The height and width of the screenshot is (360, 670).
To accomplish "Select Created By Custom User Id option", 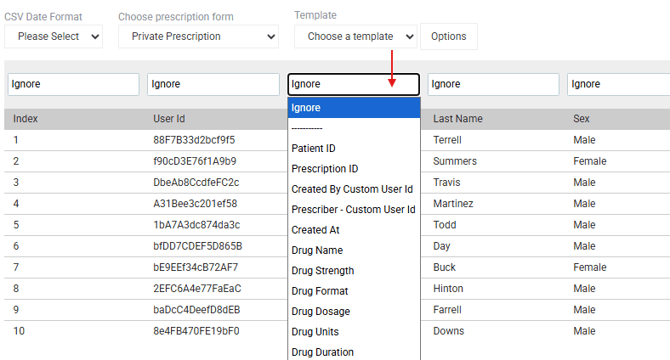I will point(354,189).
